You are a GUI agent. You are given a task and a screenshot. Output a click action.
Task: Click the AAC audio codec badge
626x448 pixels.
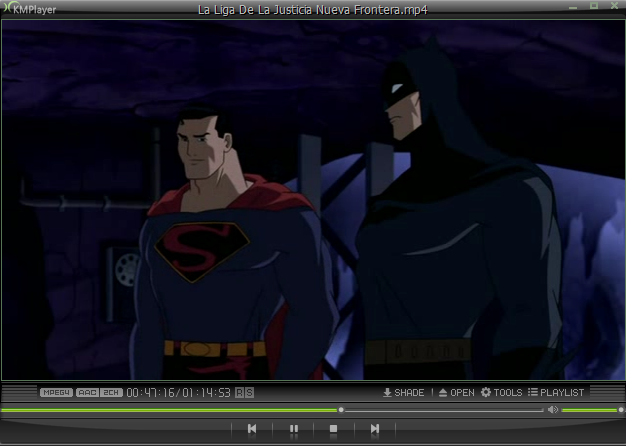coord(87,392)
